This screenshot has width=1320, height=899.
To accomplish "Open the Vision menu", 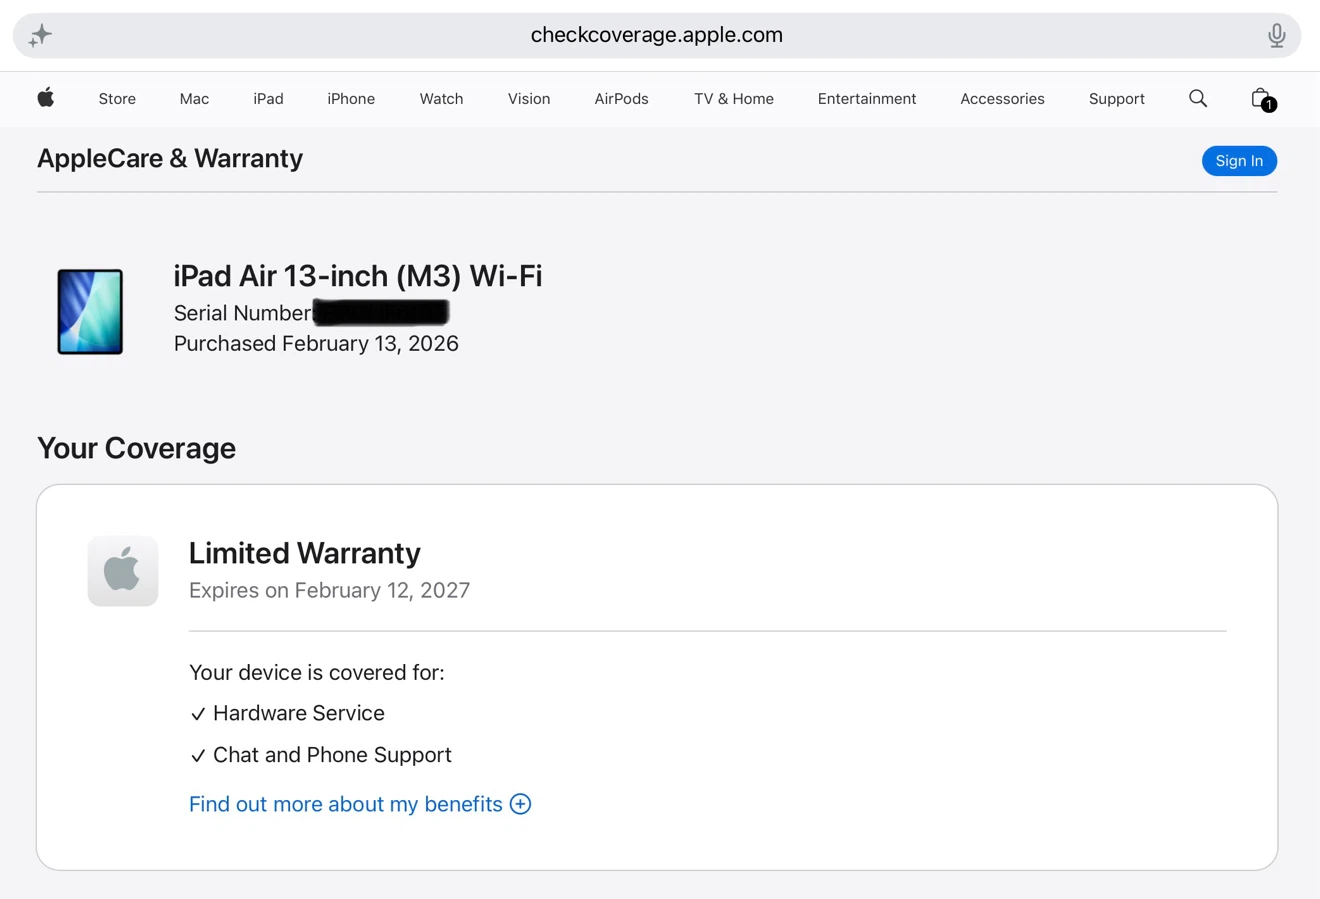I will pyautogui.click(x=529, y=98).
